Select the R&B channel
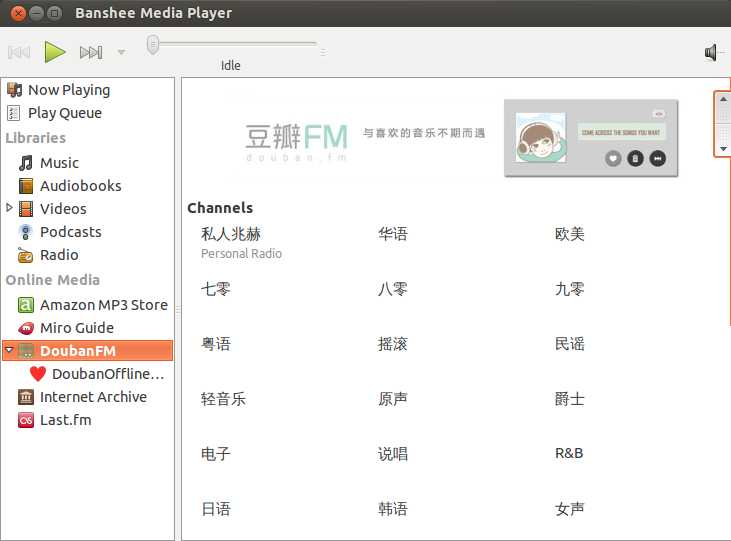This screenshot has width=731, height=541. [569, 453]
